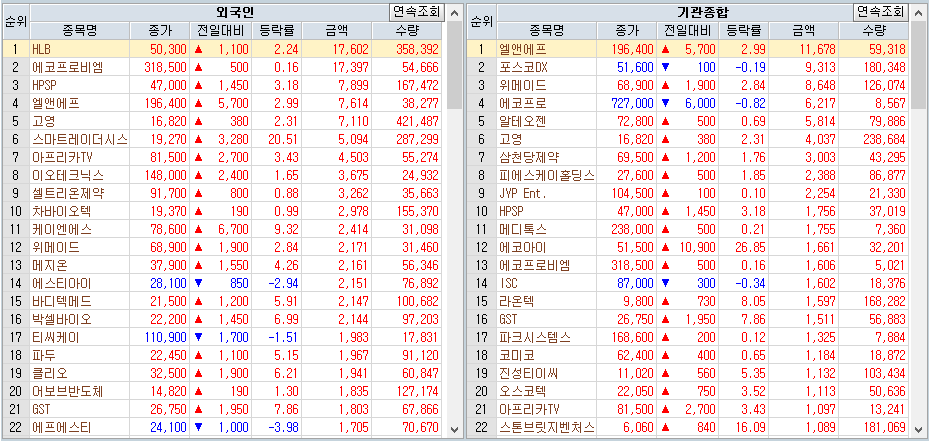Viewport: 929px width, 441px height.
Task: Select 차바이오텍 stock name
Action: [62, 211]
